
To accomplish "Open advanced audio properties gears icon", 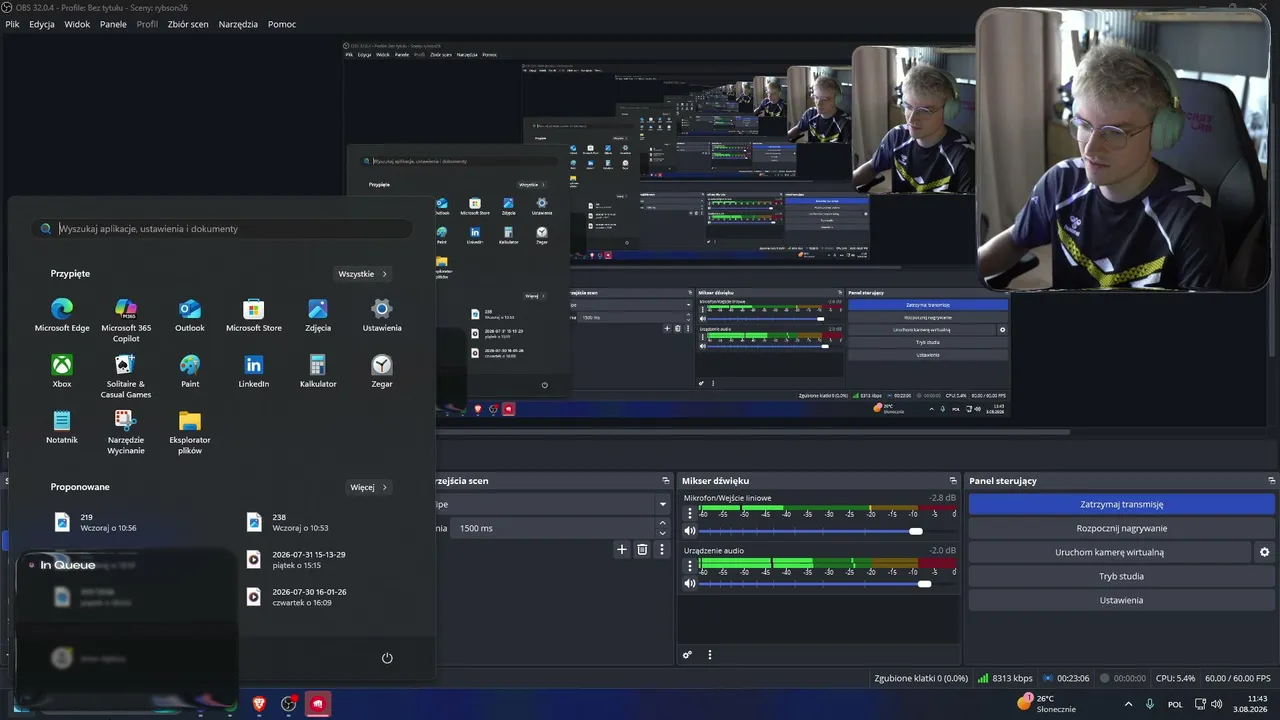I will 687,655.
